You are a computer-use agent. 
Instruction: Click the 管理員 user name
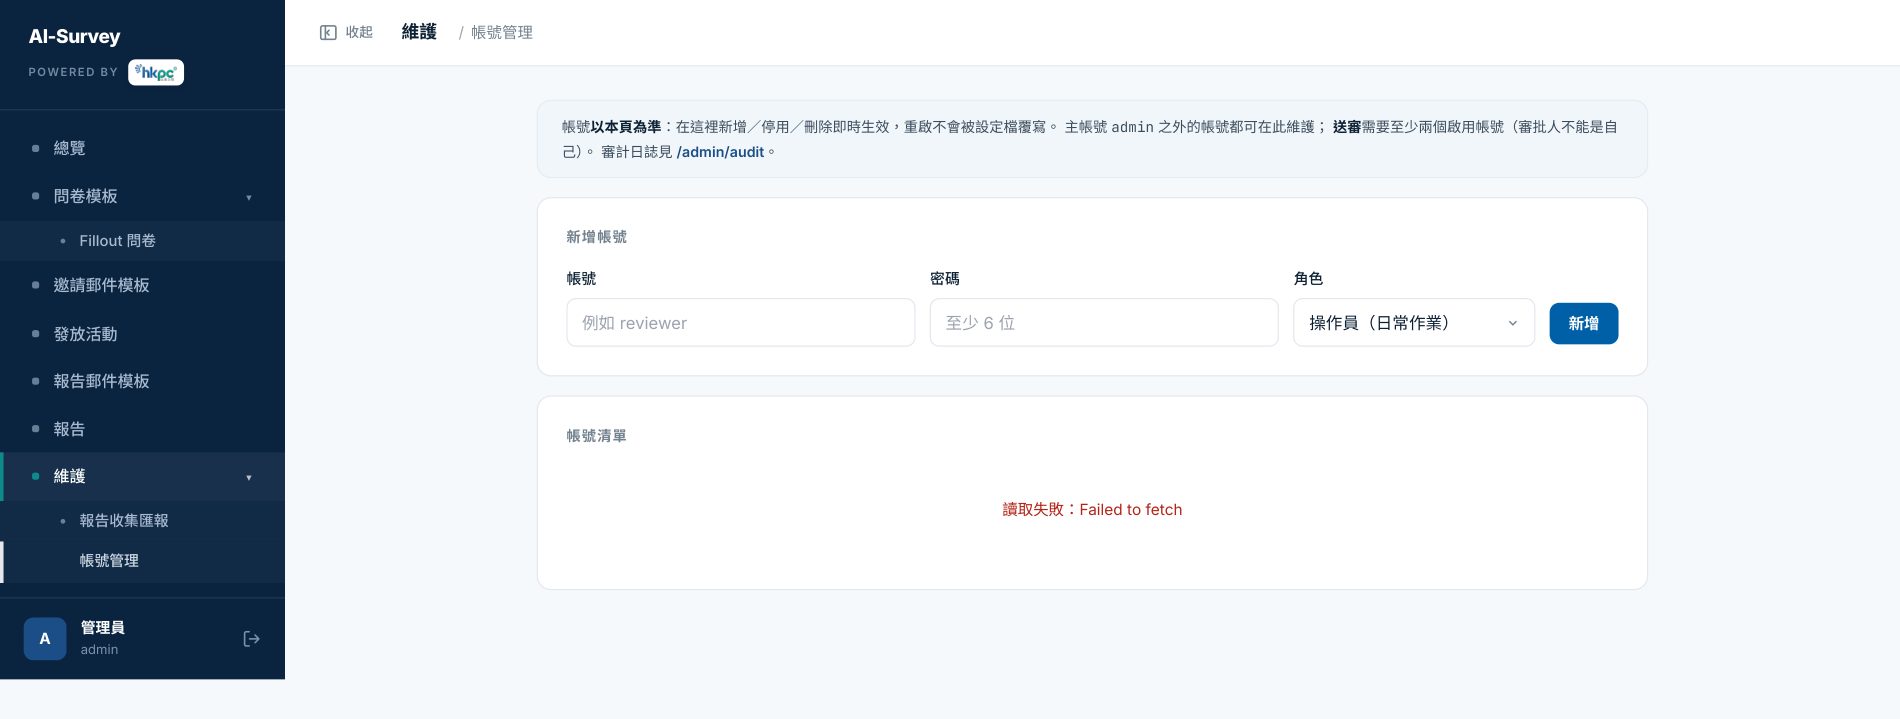point(103,628)
